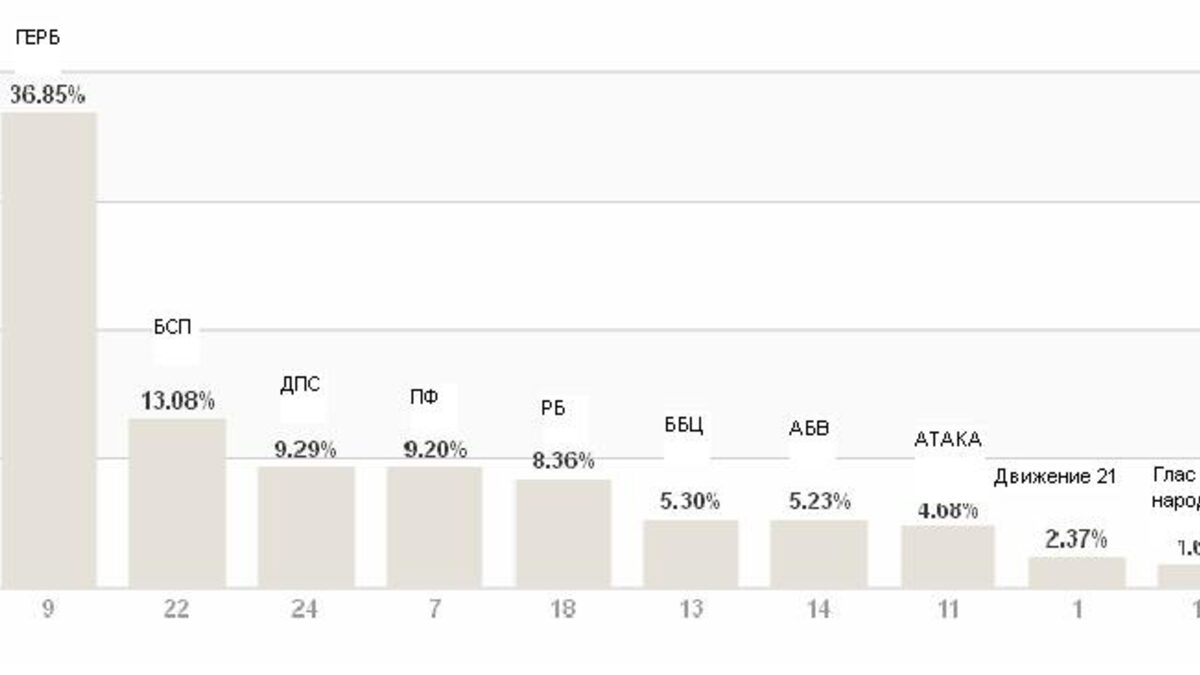The image size is (1200, 675).
Task: Click the РБ bar at 8.36%
Action: click(x=563, y=534)
